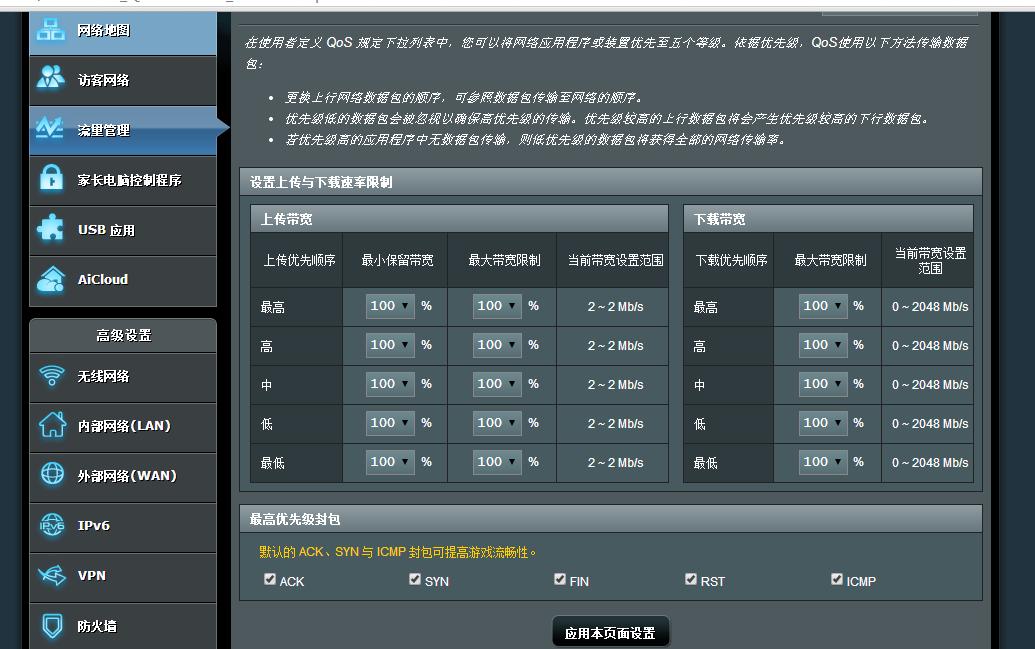
Task: Open 最低 row maximum bandwidth limit dropdown
Action: [x=495, y=462]
